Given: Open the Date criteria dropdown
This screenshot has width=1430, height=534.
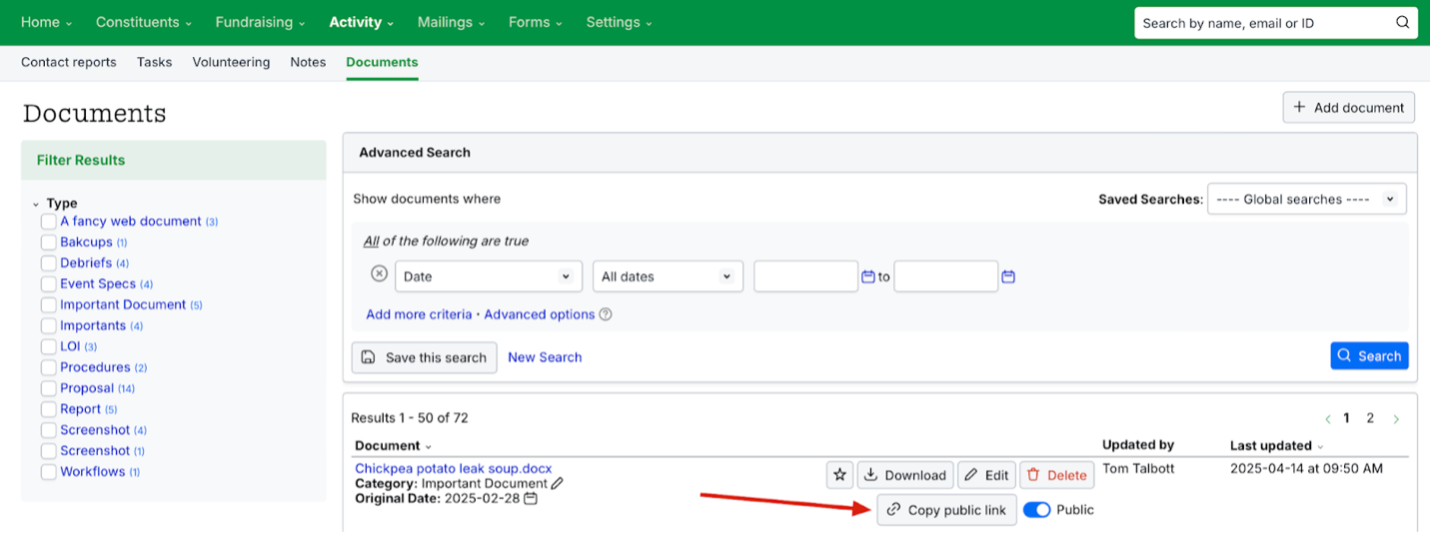Looking at the screenshot, I should (x=488, y=276).
